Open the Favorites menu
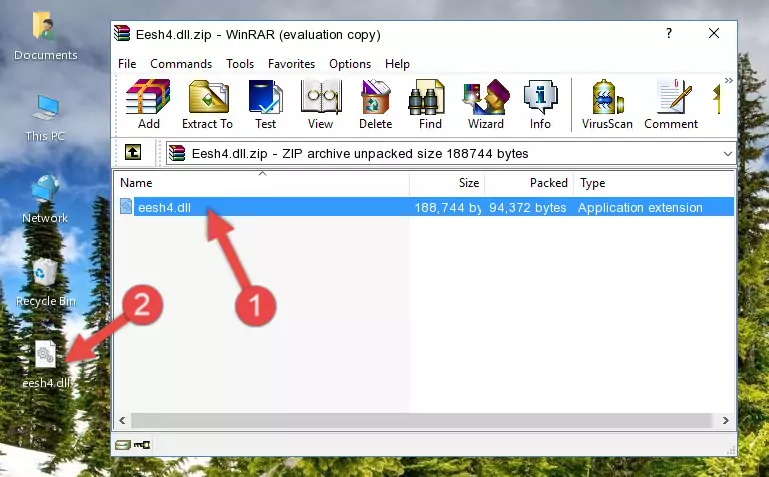Viewport: 769px width, 477px height. coord(291,64)
